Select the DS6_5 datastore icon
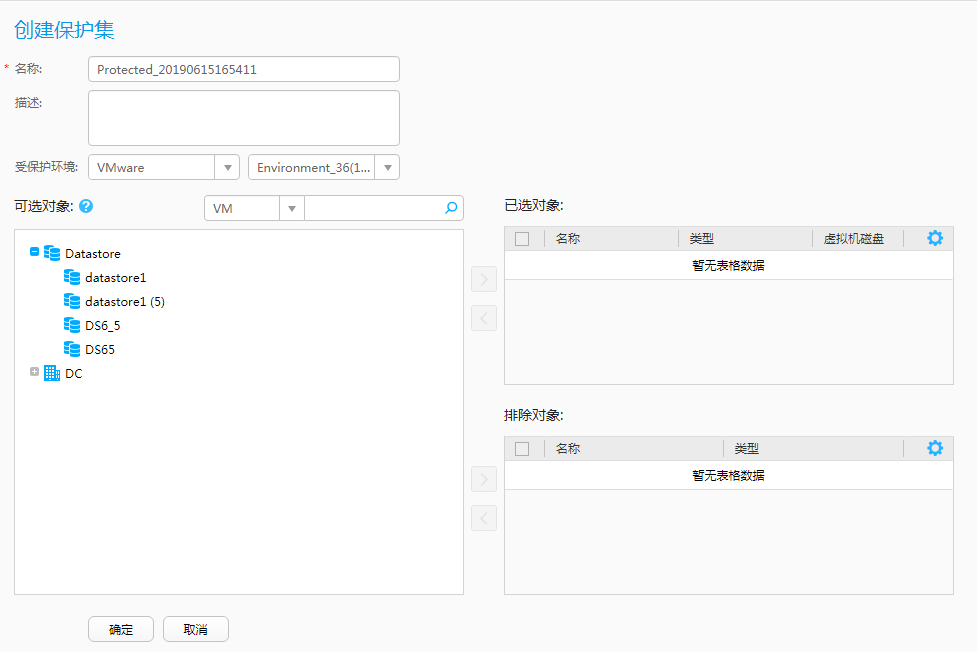 (x=72, y=325)
